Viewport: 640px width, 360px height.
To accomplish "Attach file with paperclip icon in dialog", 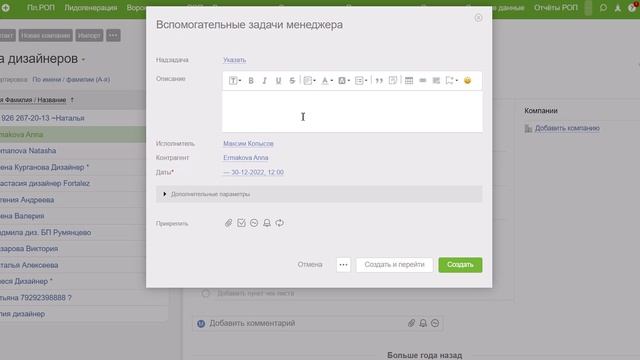I will tap(228, 223).
